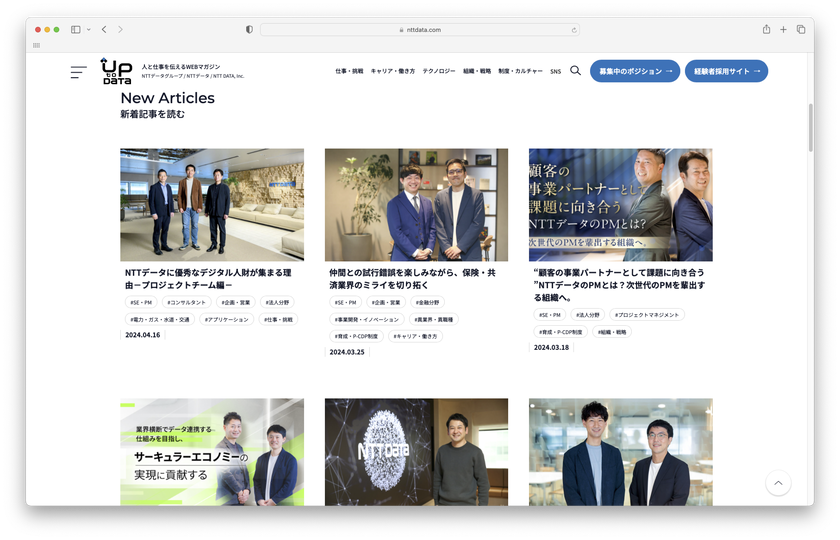Click thumbnail of two men beside plant
Screen dimensions: 840x540
[x=416, y=205]
